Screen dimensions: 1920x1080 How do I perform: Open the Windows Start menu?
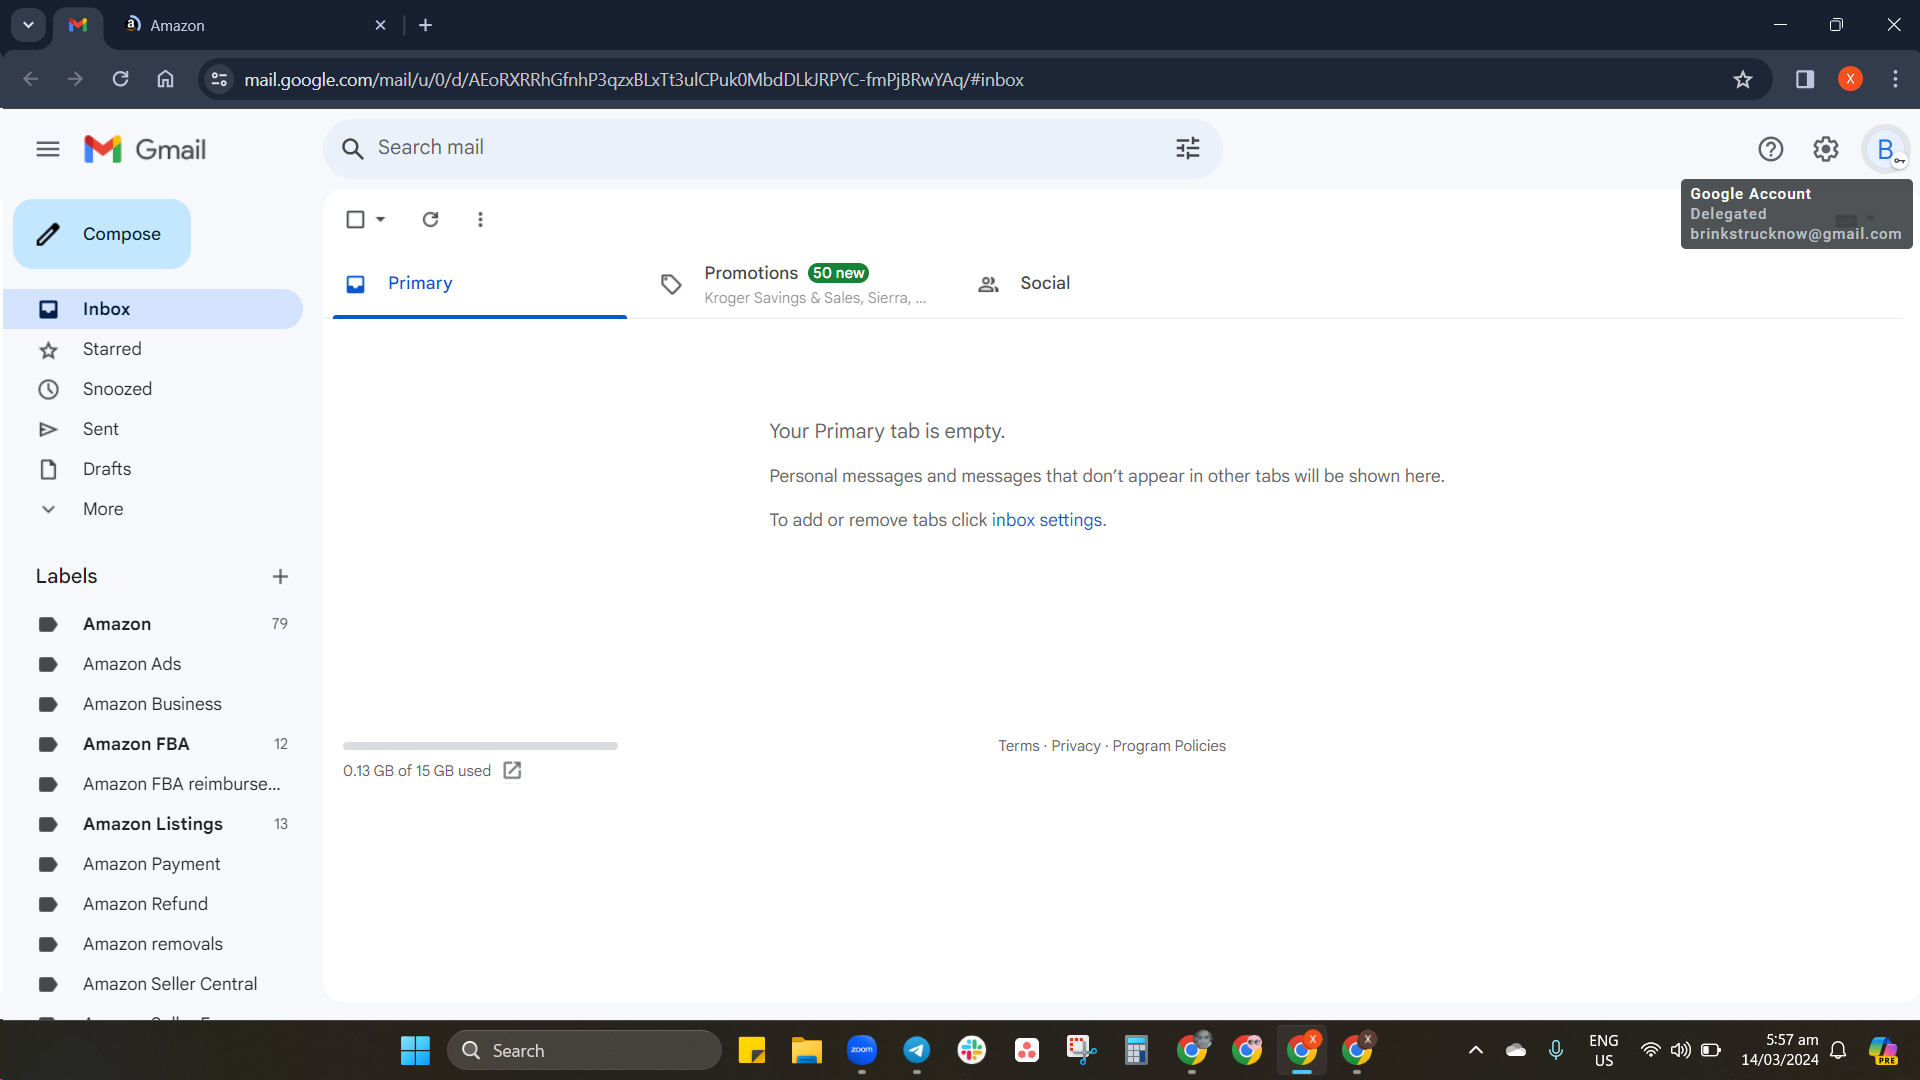tap(415, 1050)
